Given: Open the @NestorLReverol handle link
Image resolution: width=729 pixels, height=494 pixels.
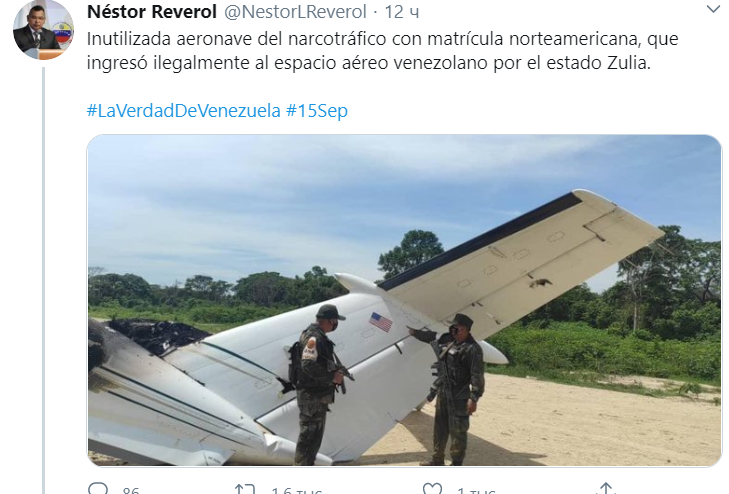Looking at the screenshot, I should tap(296, 12).
